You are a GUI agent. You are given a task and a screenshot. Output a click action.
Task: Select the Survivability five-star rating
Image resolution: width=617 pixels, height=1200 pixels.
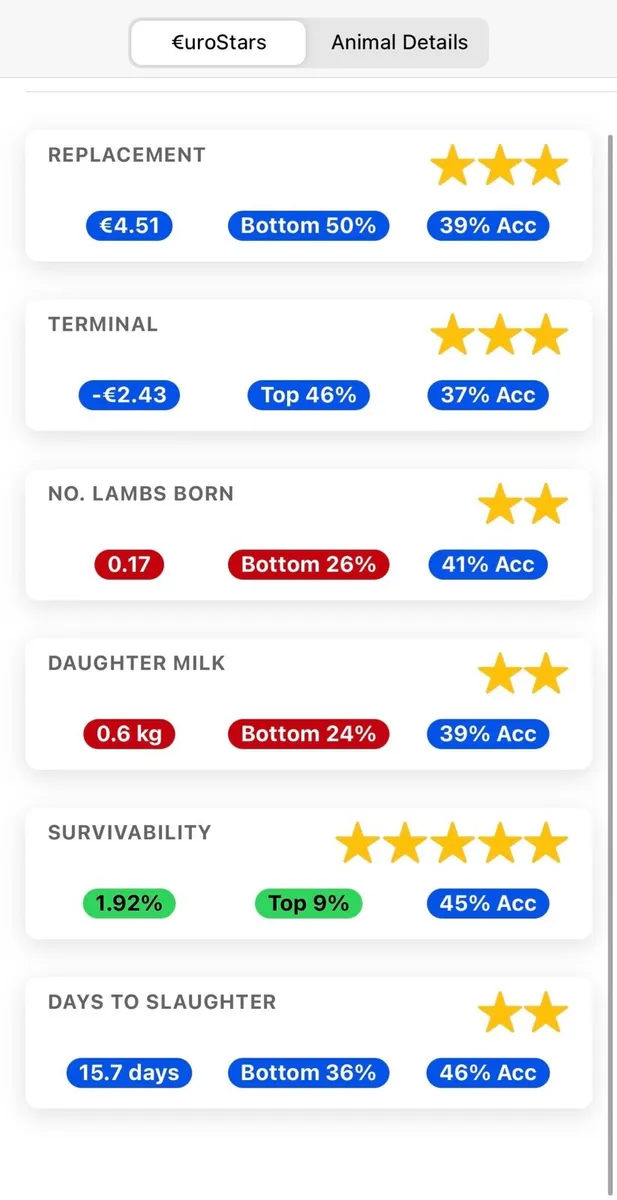click(x=452, y=844)
